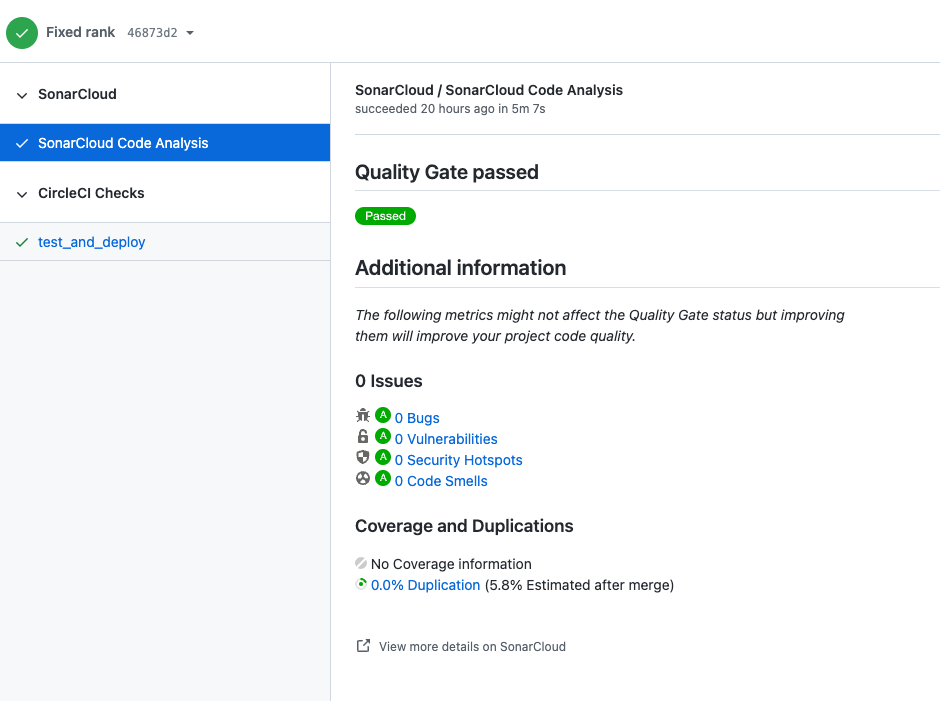Viewport: 940px width, 701px height.
Task: Click the duplication percentage icon
Action: tap(361, 584)
